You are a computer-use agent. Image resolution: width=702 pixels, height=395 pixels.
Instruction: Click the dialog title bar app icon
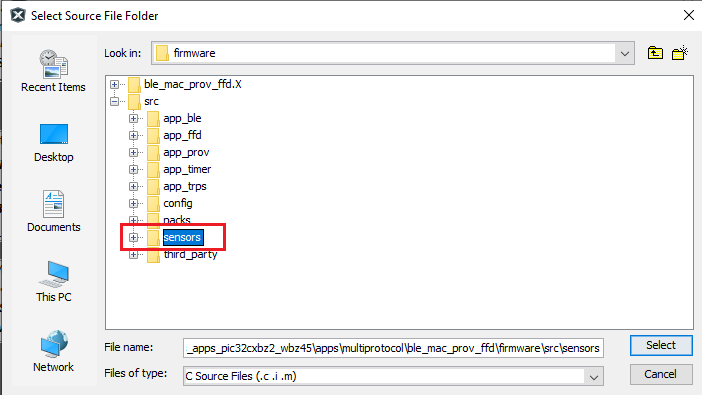18,15
